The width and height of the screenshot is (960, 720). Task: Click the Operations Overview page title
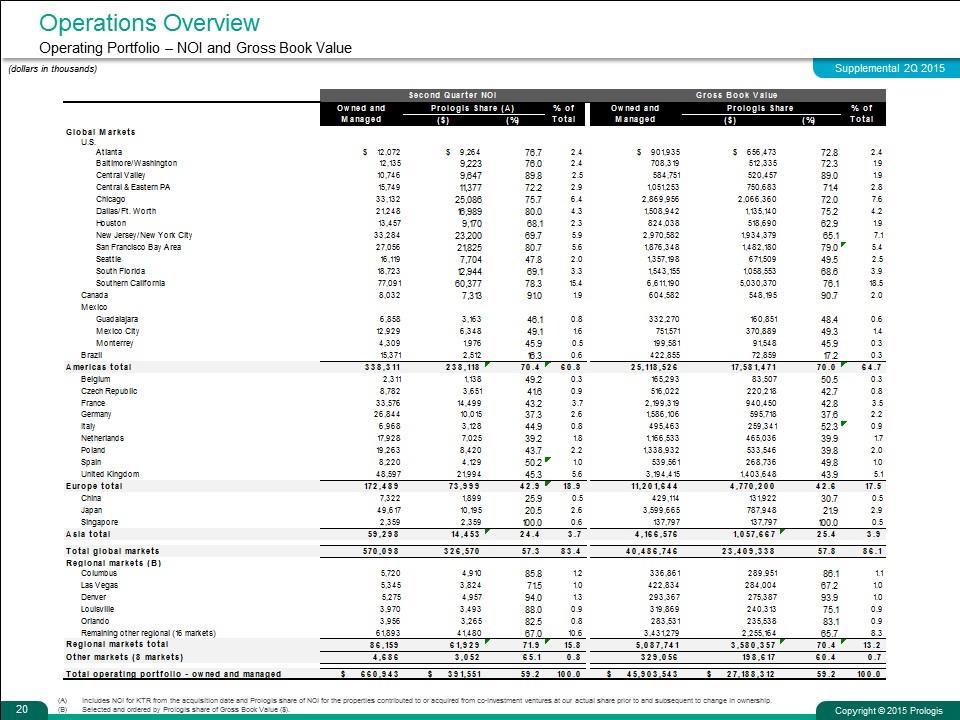[149, 23]
